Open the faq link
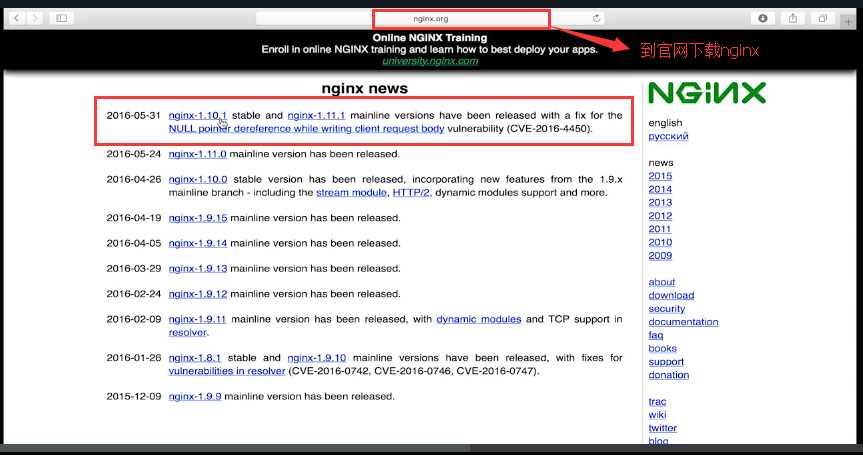This screenshot has height=455, width=863. pyautogui.click(x=656, y=335)
